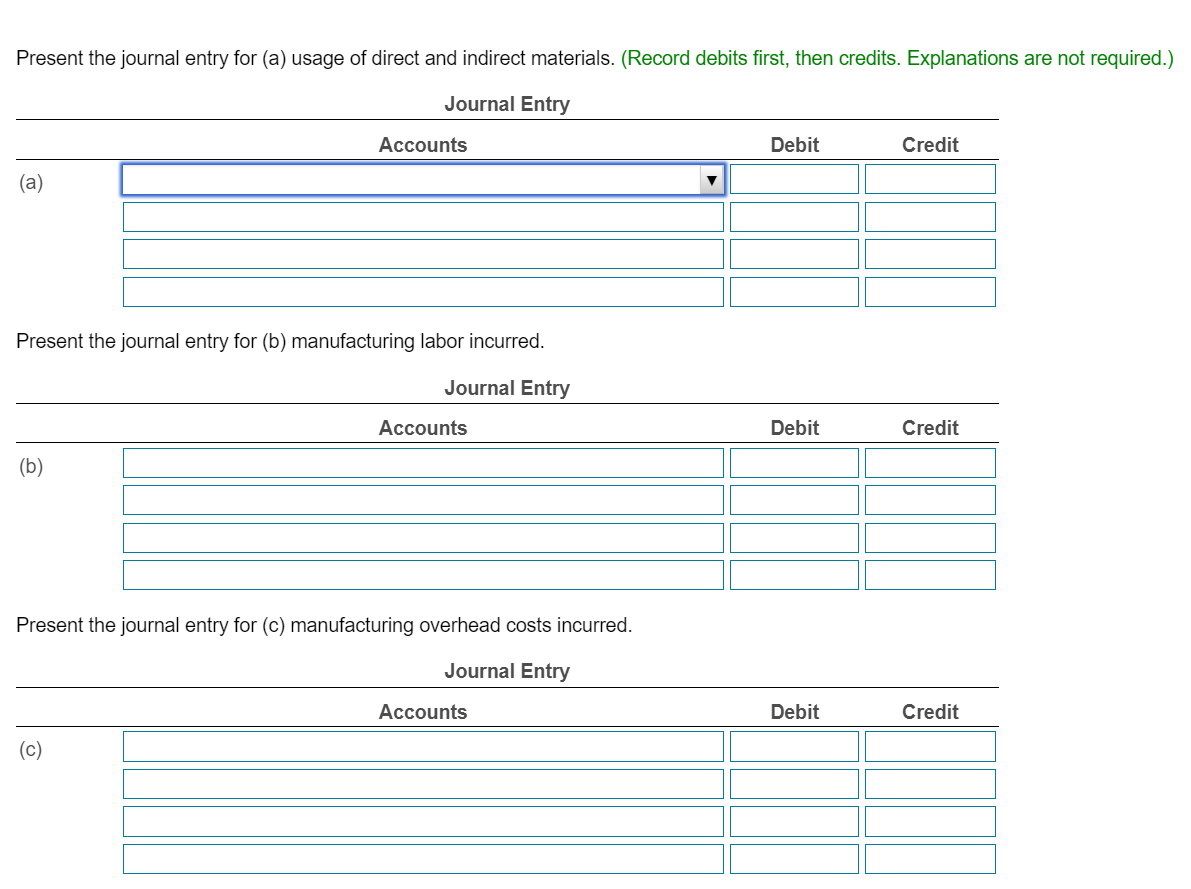Image resolution: width=1191 pixels, height=889 pixels.
Task: Click third credit field of entry (a)
Action: [930, 254]
